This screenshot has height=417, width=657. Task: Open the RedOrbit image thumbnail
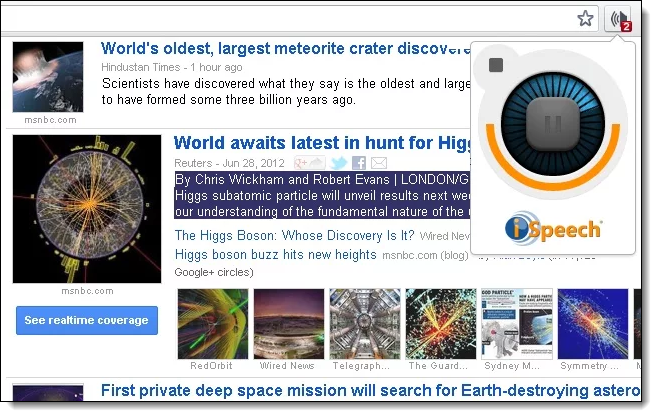click(x=213, y=324)
